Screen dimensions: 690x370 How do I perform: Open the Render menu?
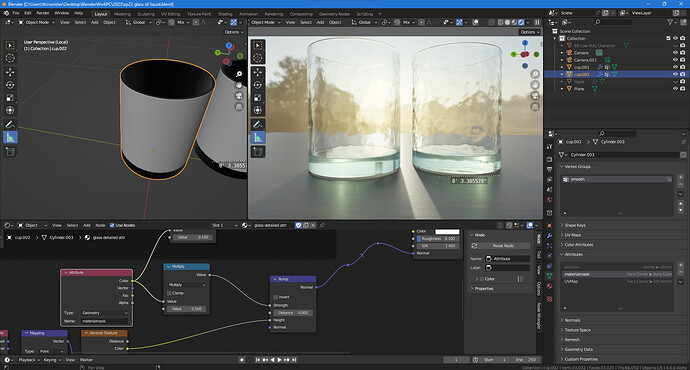pos(43,13)
